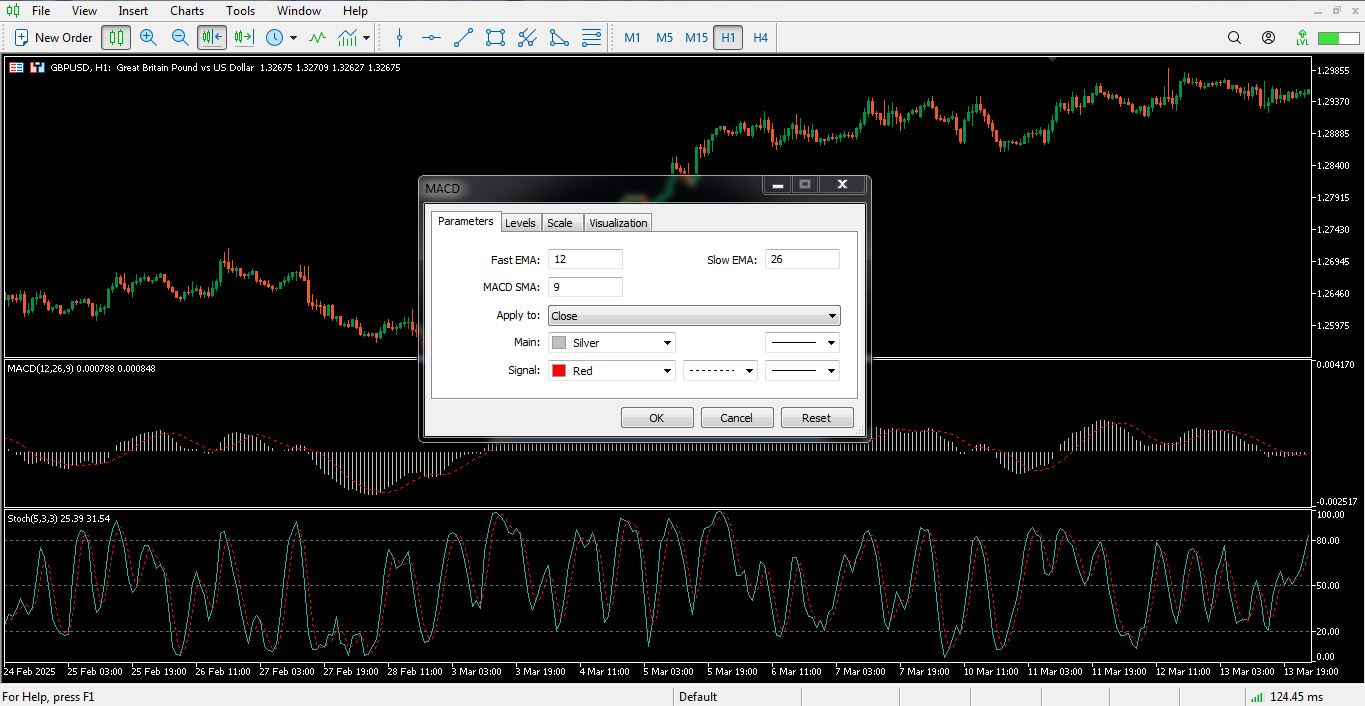This screenshot has width=1365, height=706.
Task: Open the Main line width dropdown
Action: click(x=802, y=343)
